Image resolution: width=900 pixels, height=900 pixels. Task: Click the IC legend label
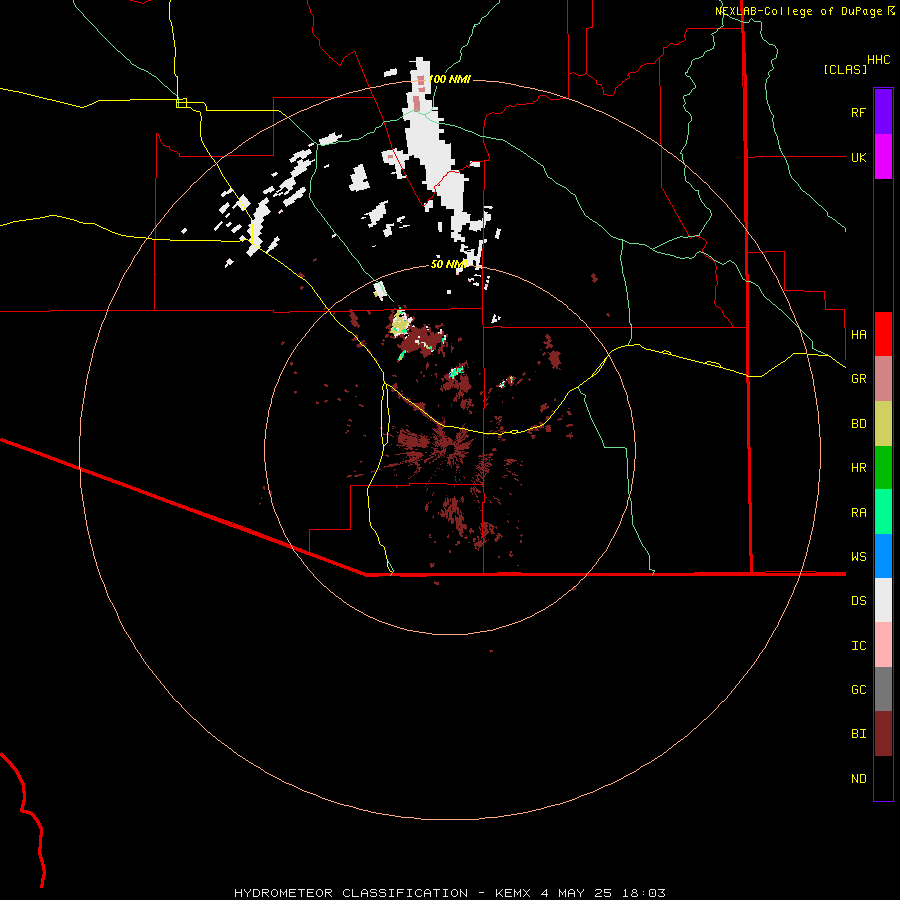pyautogui.click(x=859, y=646)
